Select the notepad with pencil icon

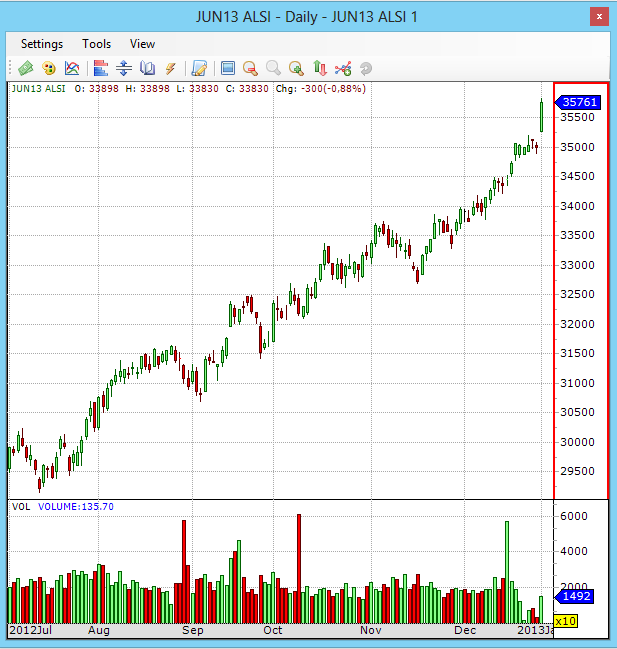(x=199, y=68)
